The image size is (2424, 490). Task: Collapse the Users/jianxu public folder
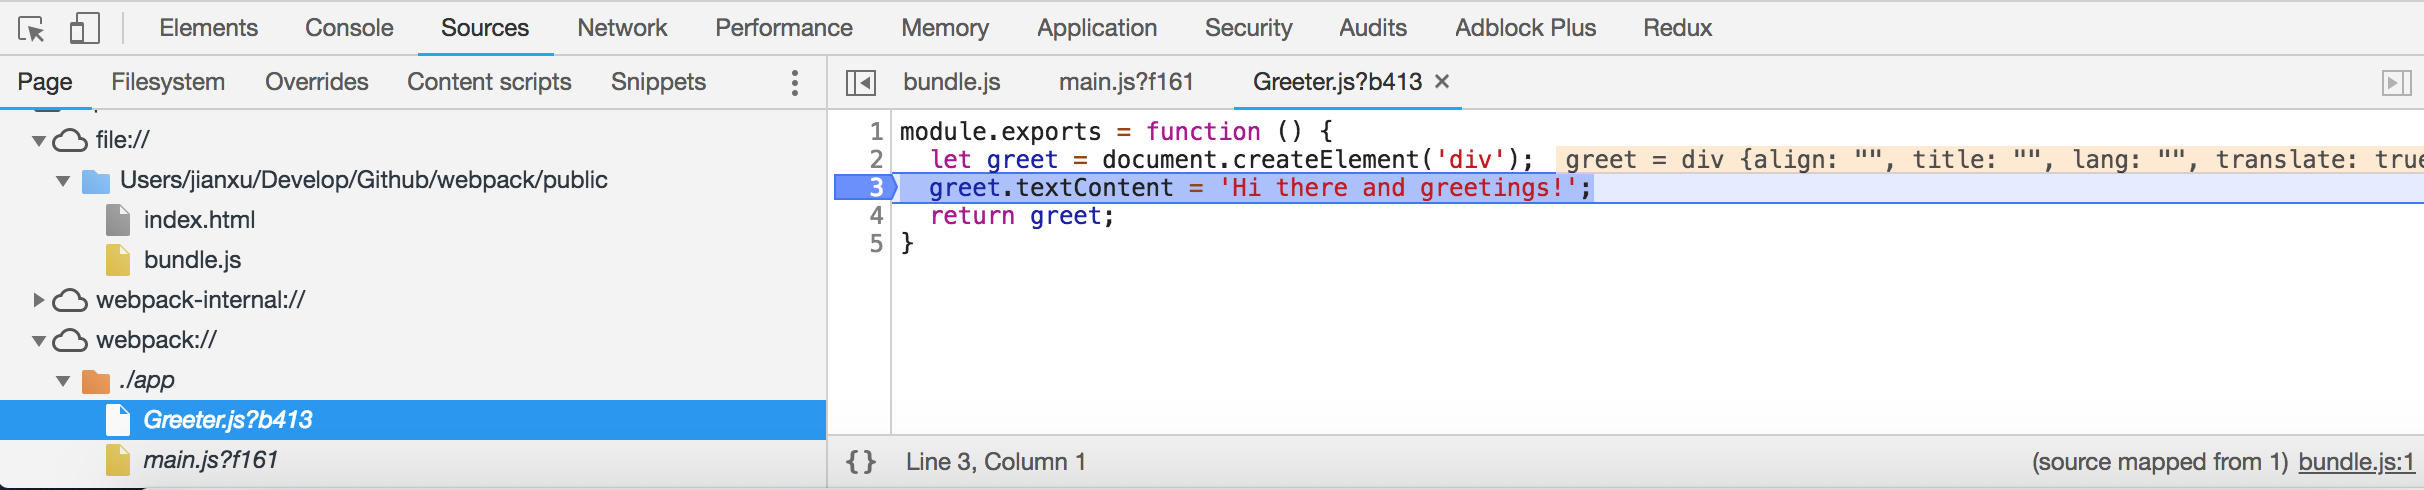pos(63,181)
